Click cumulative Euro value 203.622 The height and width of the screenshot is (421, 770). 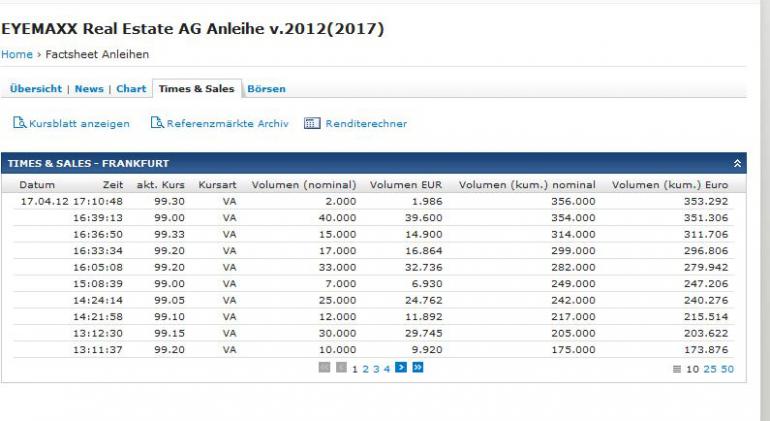(x=706, y=334)
